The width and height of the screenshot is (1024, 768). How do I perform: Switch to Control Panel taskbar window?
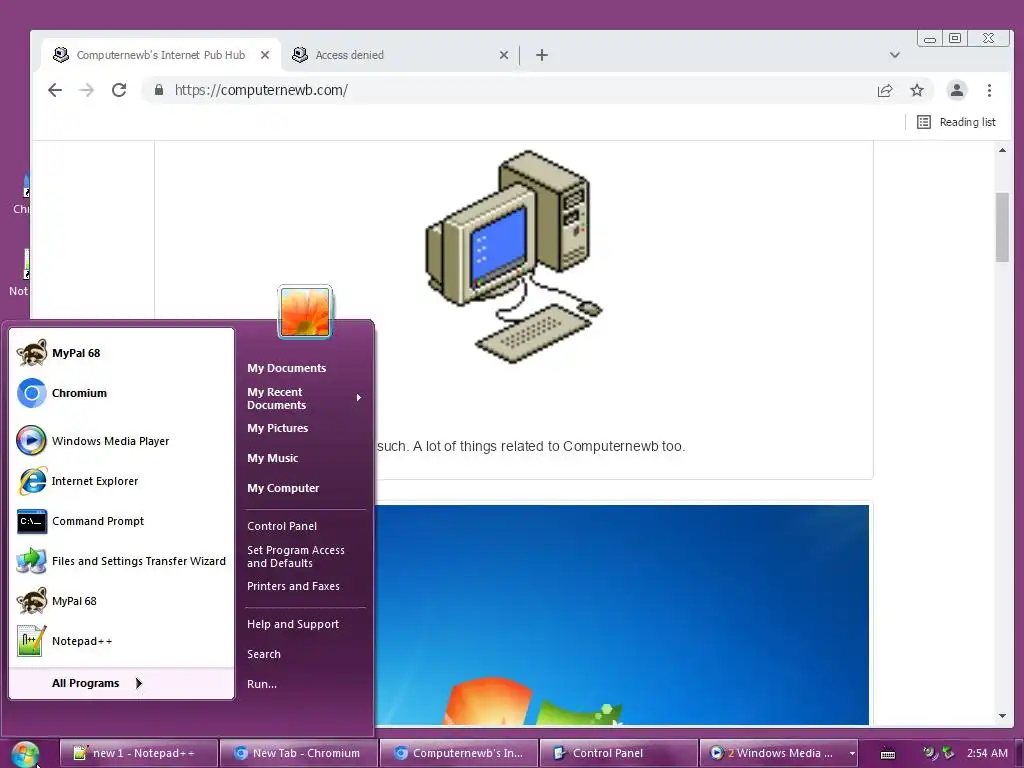point(618,753)
